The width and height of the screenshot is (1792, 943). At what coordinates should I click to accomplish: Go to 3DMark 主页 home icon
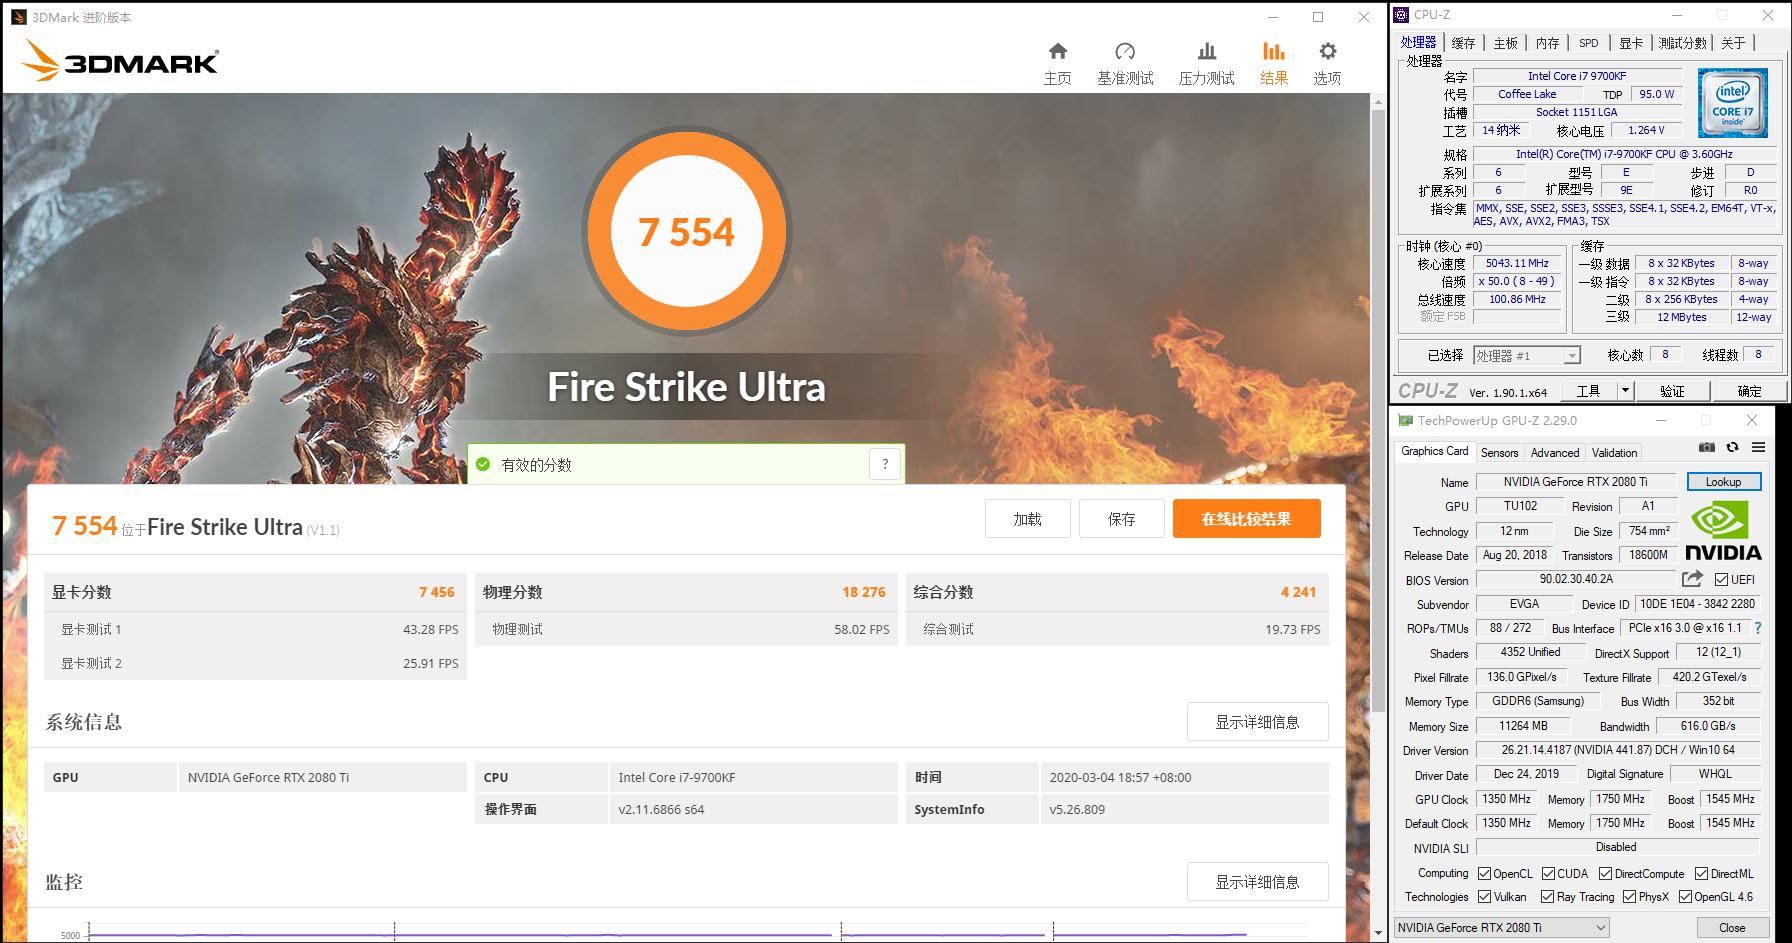[x=1057, y=52]
